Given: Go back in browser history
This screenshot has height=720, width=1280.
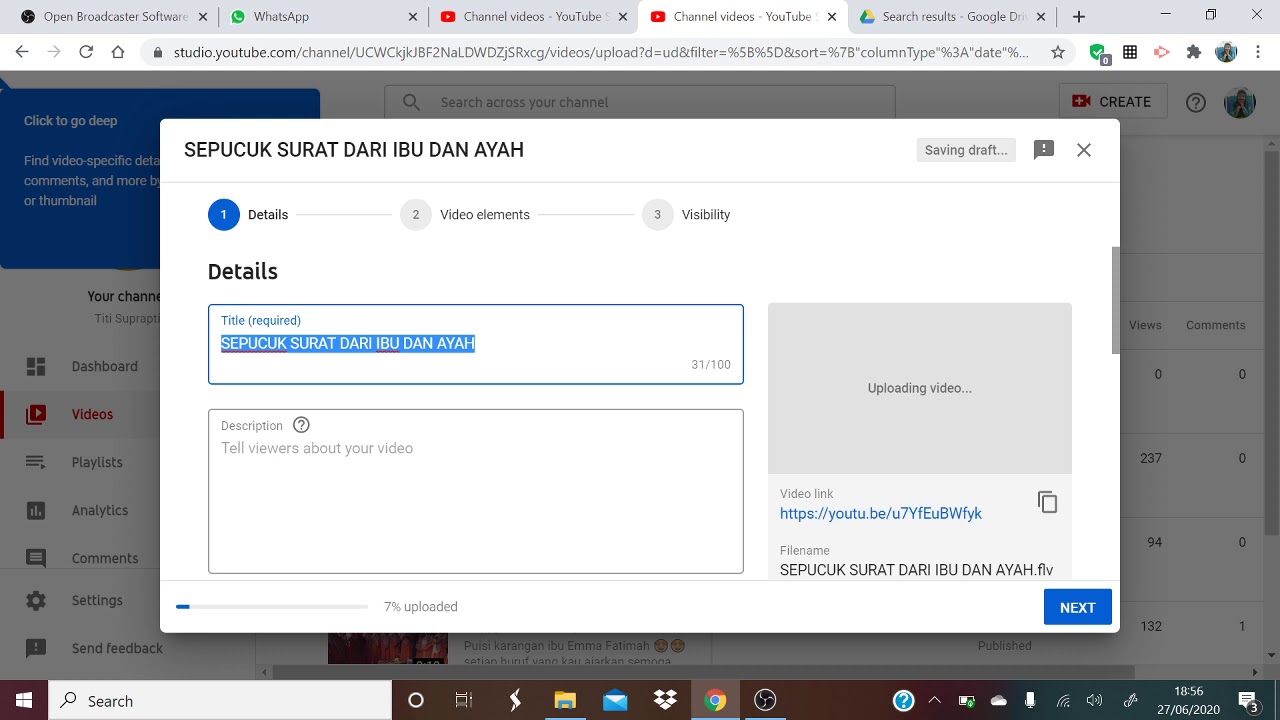Looking at the screenshot, I should [22, 53].
